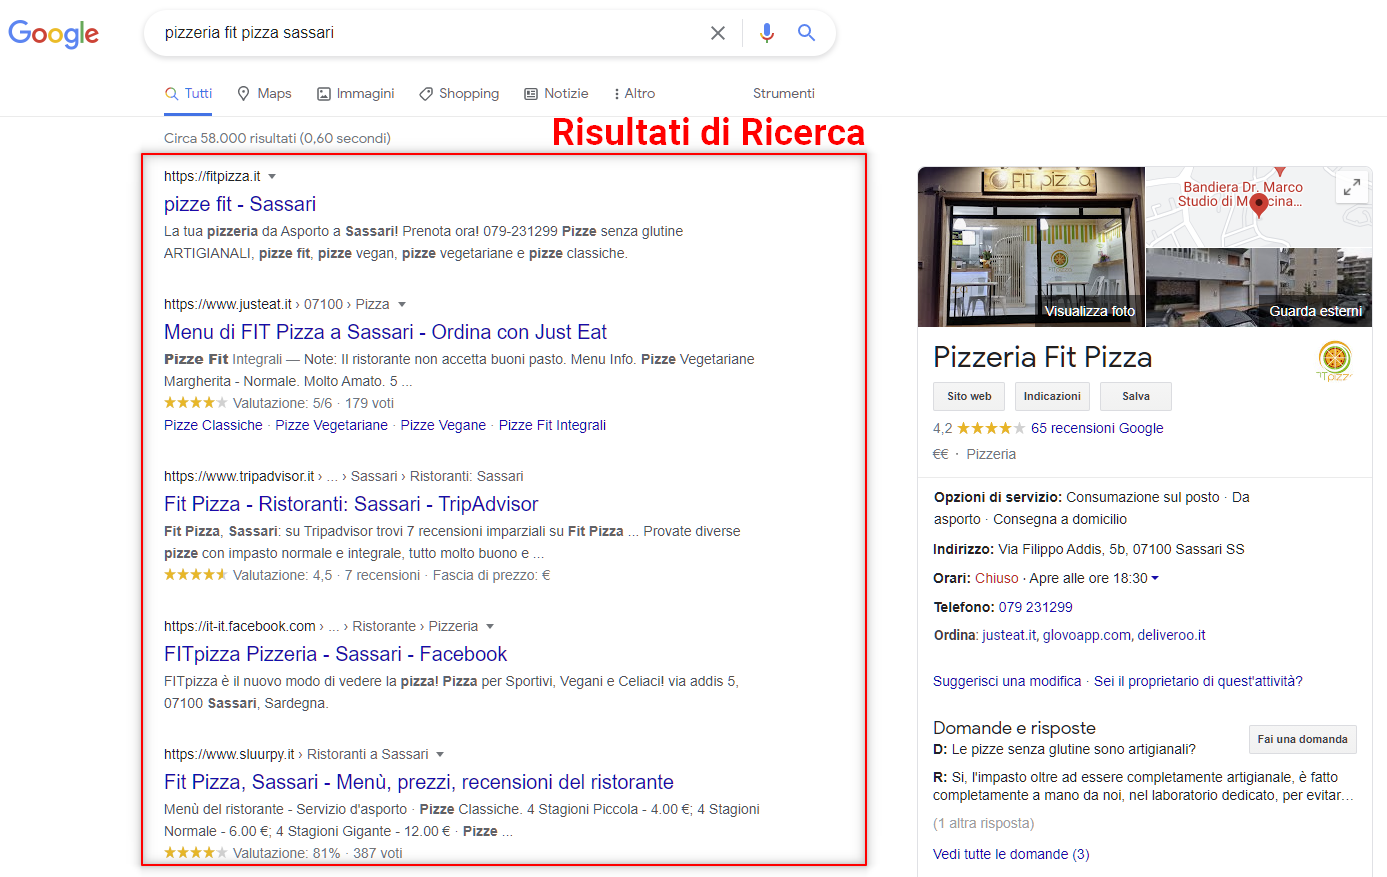Expand dropdown arrow next to sluurpy.it URL

click(x=440, y=755)
